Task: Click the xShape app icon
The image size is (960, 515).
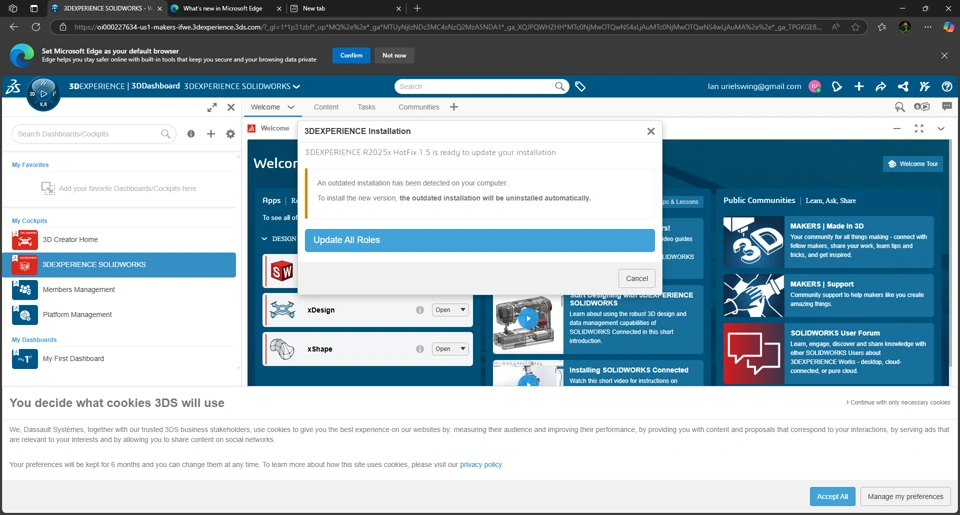Action: pyautogui.click(x=282, y=349)
